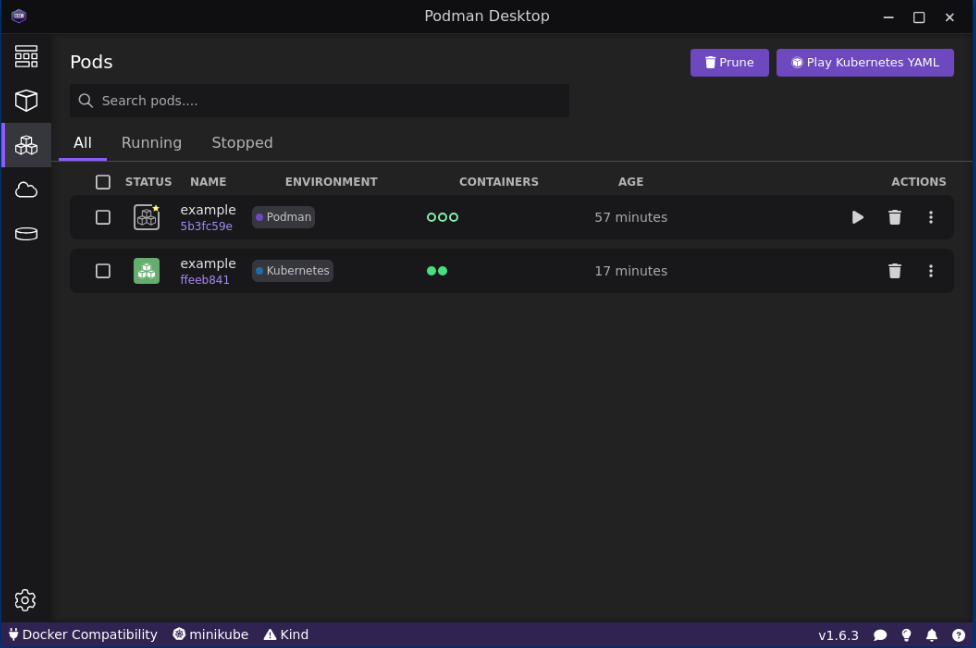Tick the checkbox for pod ffeeb841
This screenshot has width=976, height=648.
[x=103, y=271]
